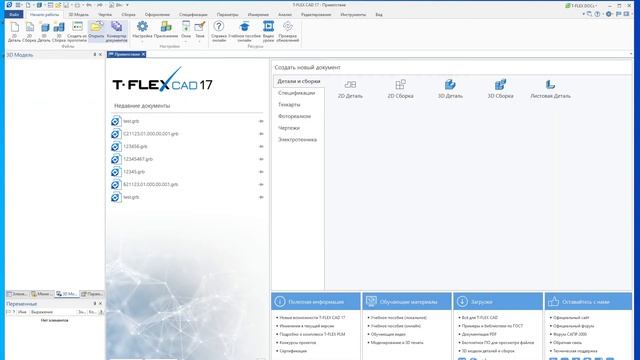Switch to the Оформление ribbon tab
The image size is (640, 360).
click(157, 14)
